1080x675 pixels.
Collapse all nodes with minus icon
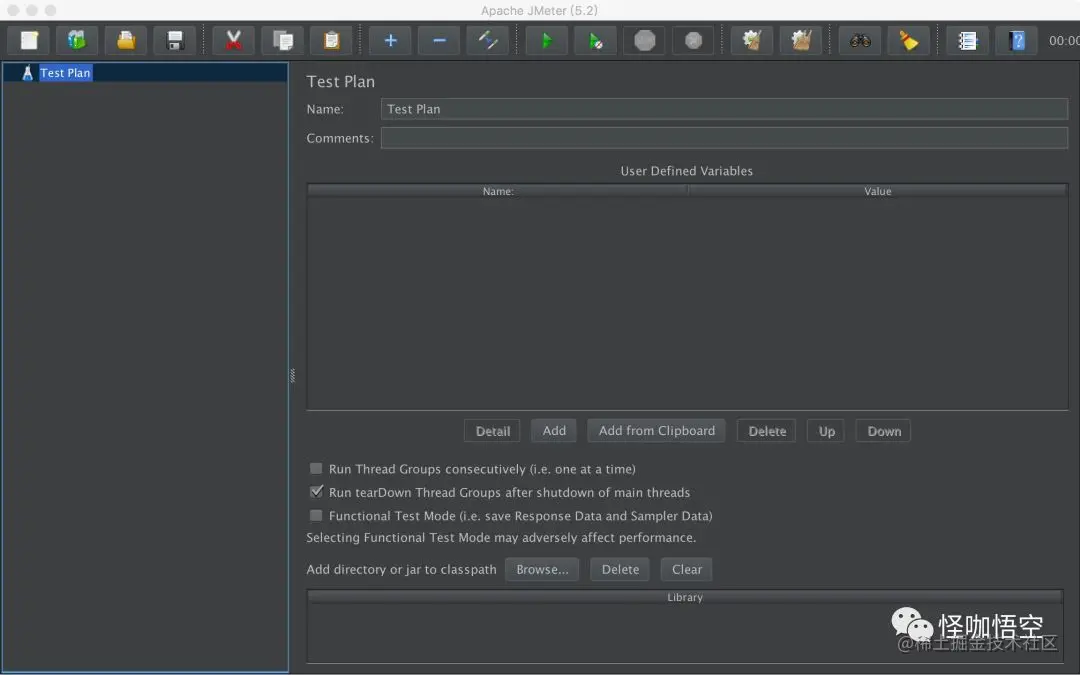tap(439, 41)
